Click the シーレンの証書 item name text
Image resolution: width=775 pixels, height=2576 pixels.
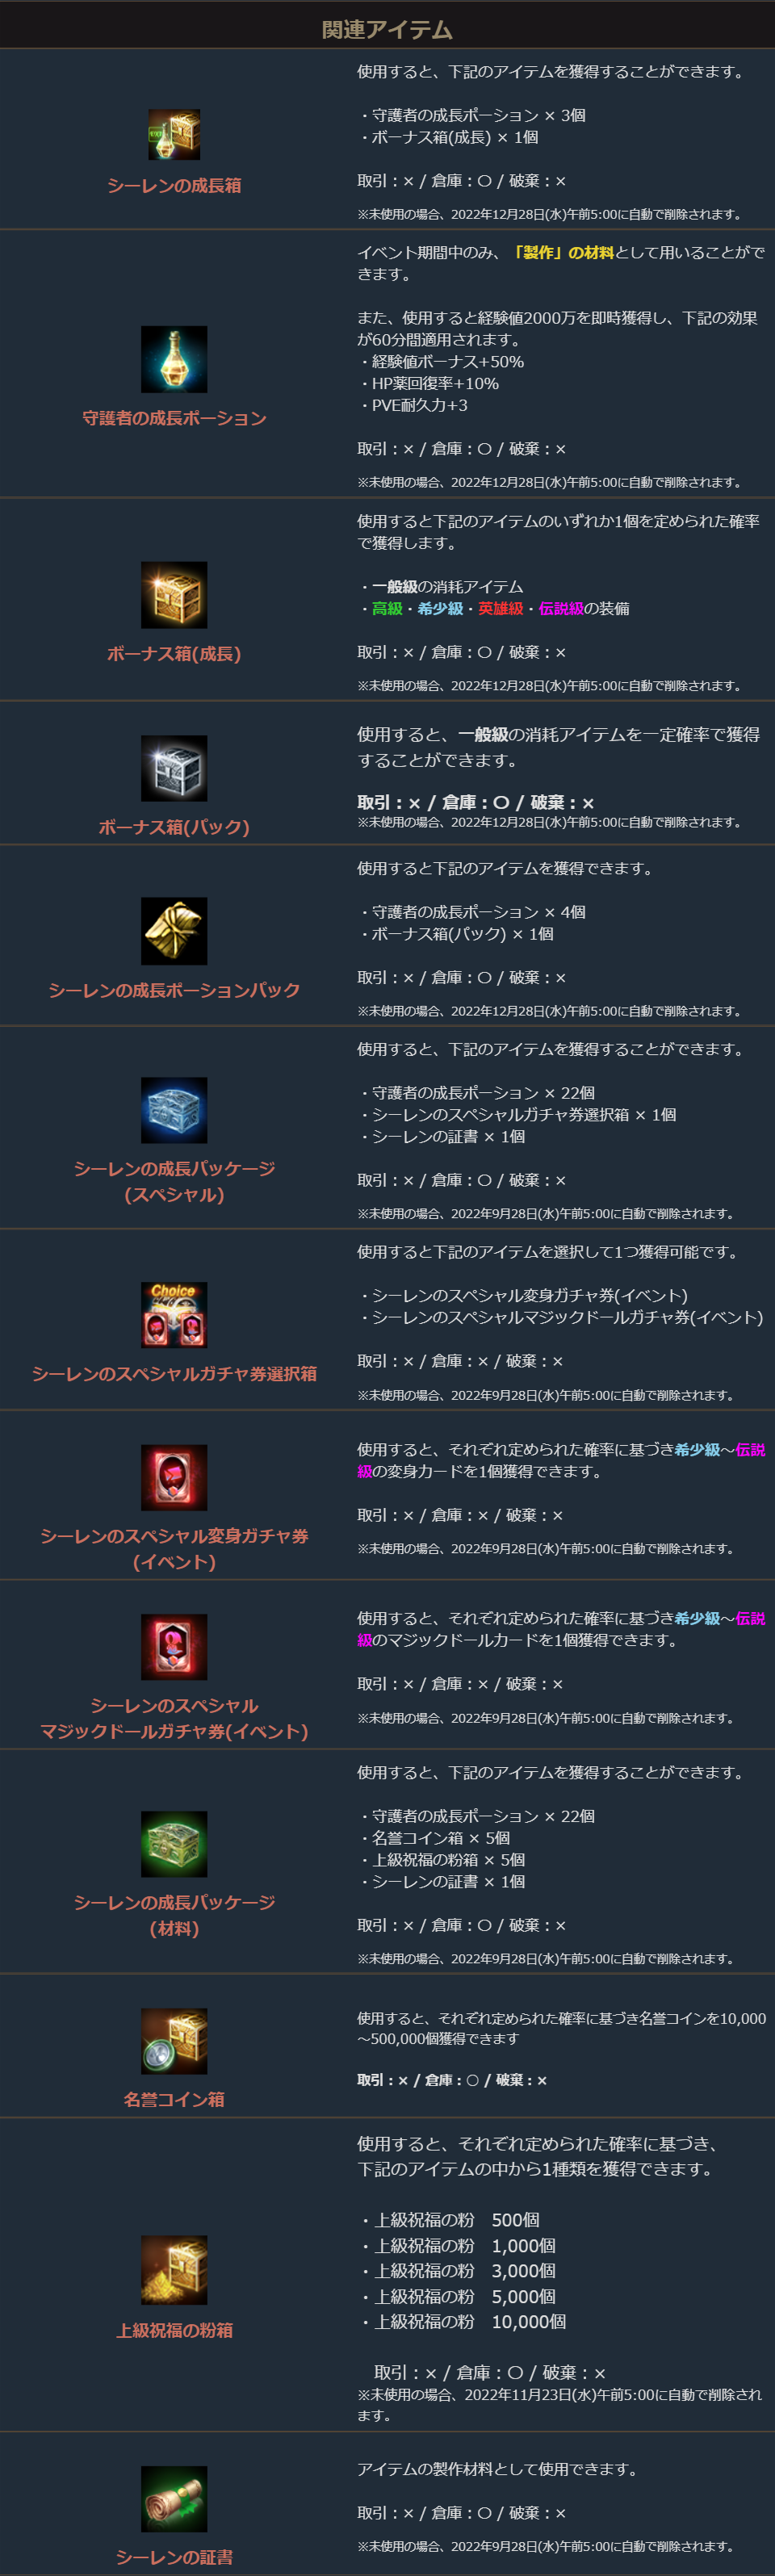tap(174, 2557)
